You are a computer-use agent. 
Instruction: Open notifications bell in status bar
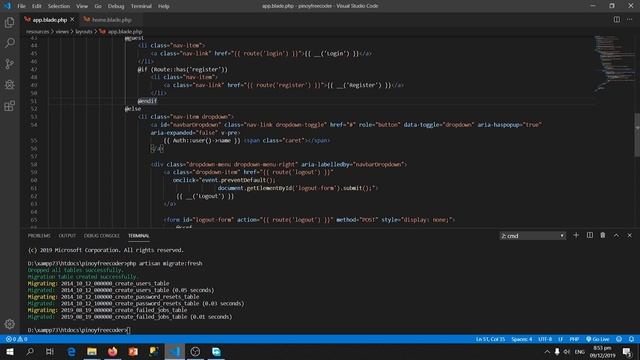tap(631, 339)
